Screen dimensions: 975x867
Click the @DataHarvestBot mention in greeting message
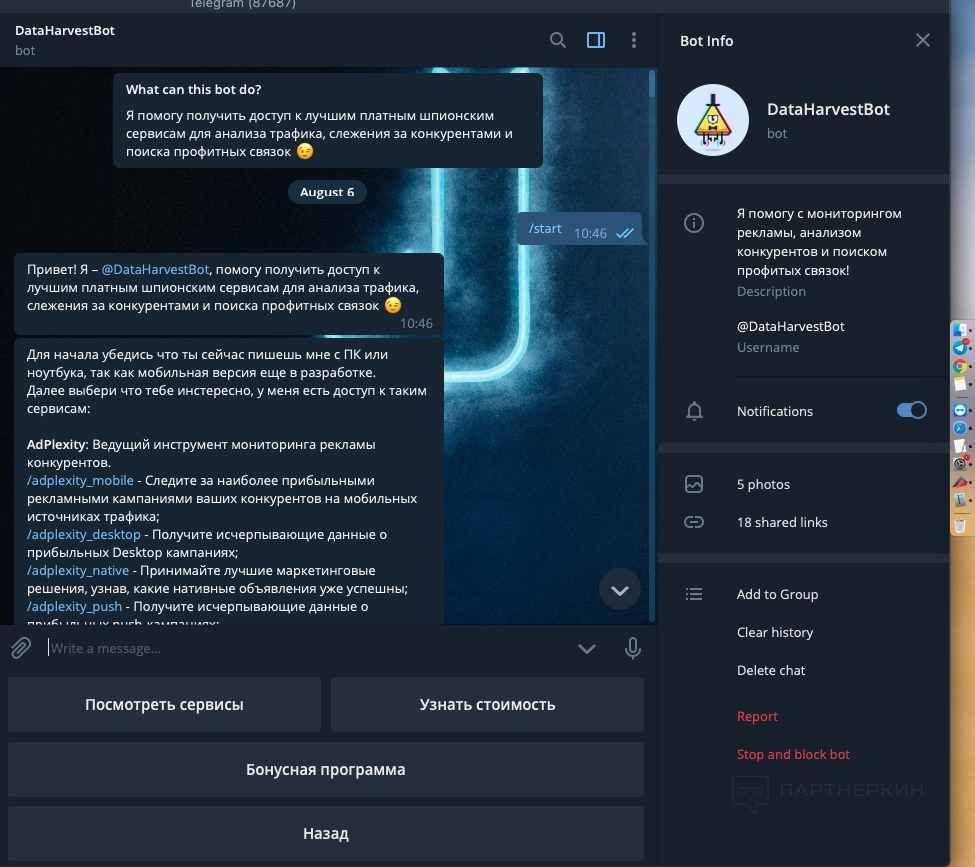155,269
